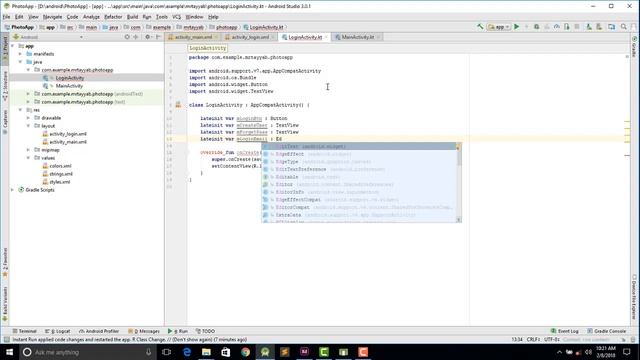This screenshot has height=360, width=640.
Task: Click the Make Project hammer icon
Action: point(480,27)
